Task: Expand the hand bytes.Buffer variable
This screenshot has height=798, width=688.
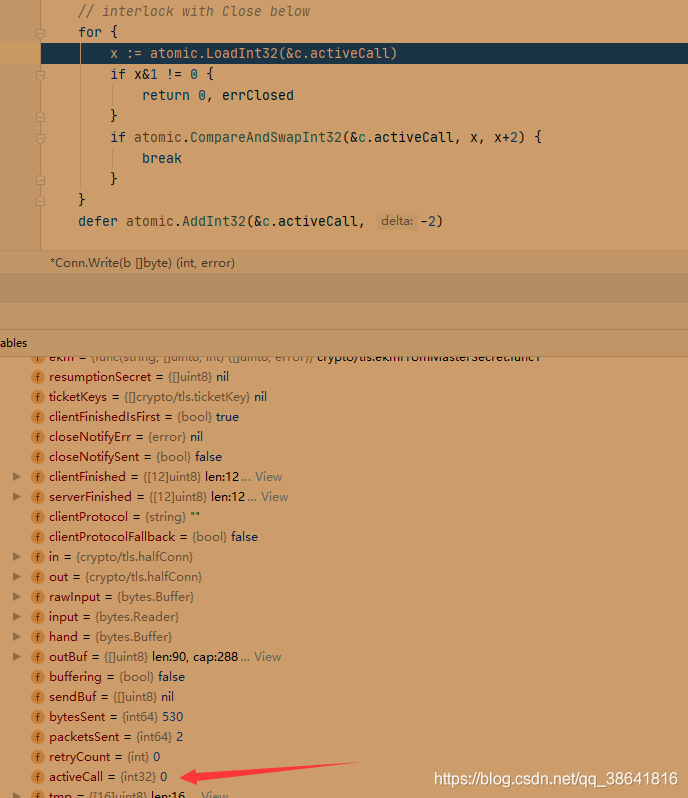Action: [17, 636]
